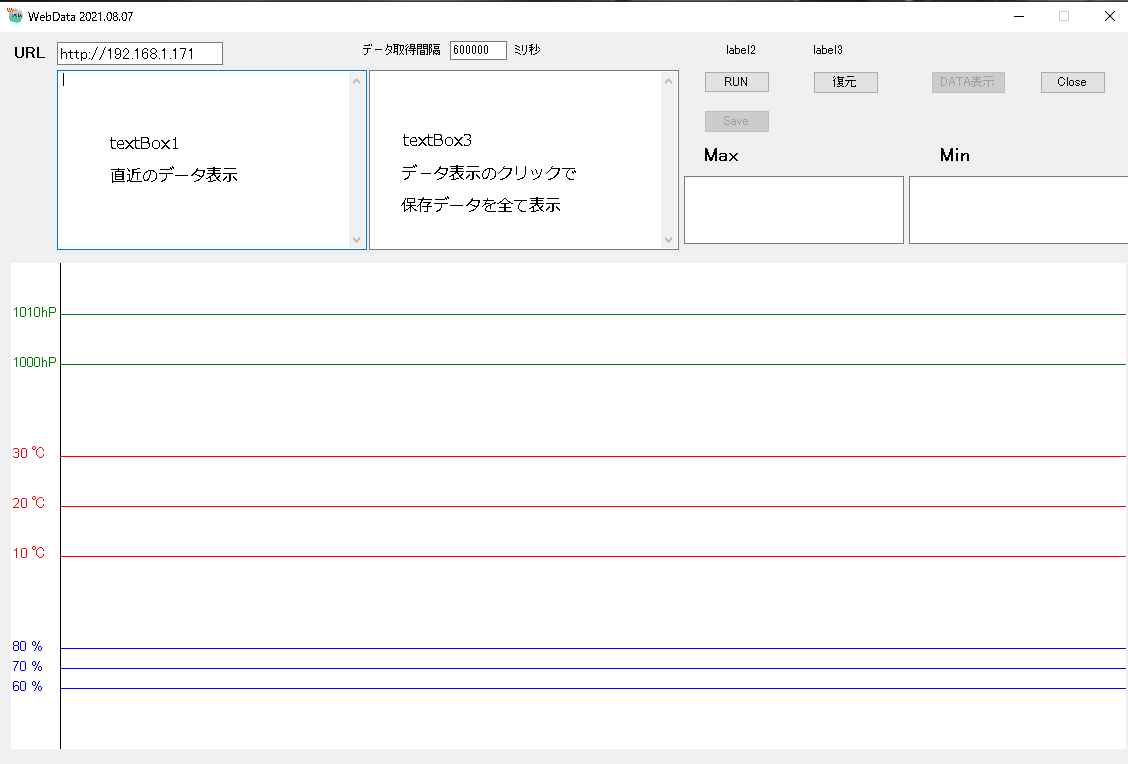Click the data interval 600000 field

click(478, 50)
